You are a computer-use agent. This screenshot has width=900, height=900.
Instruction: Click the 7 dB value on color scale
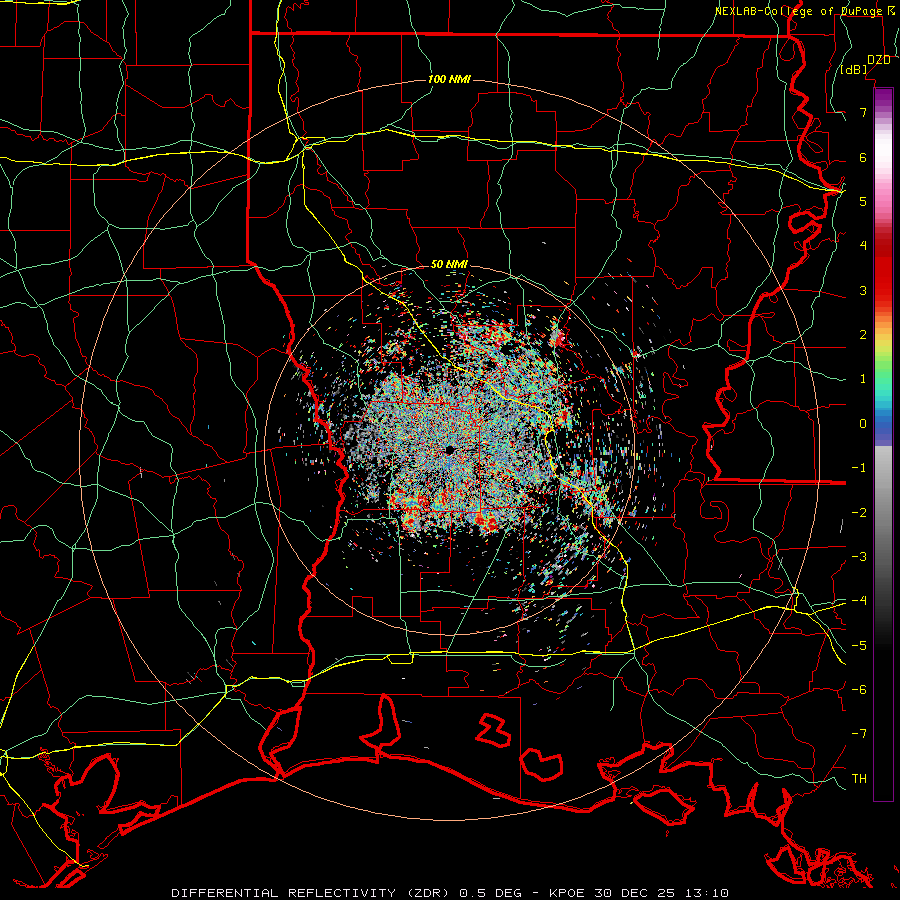click(x=863, y=112)
